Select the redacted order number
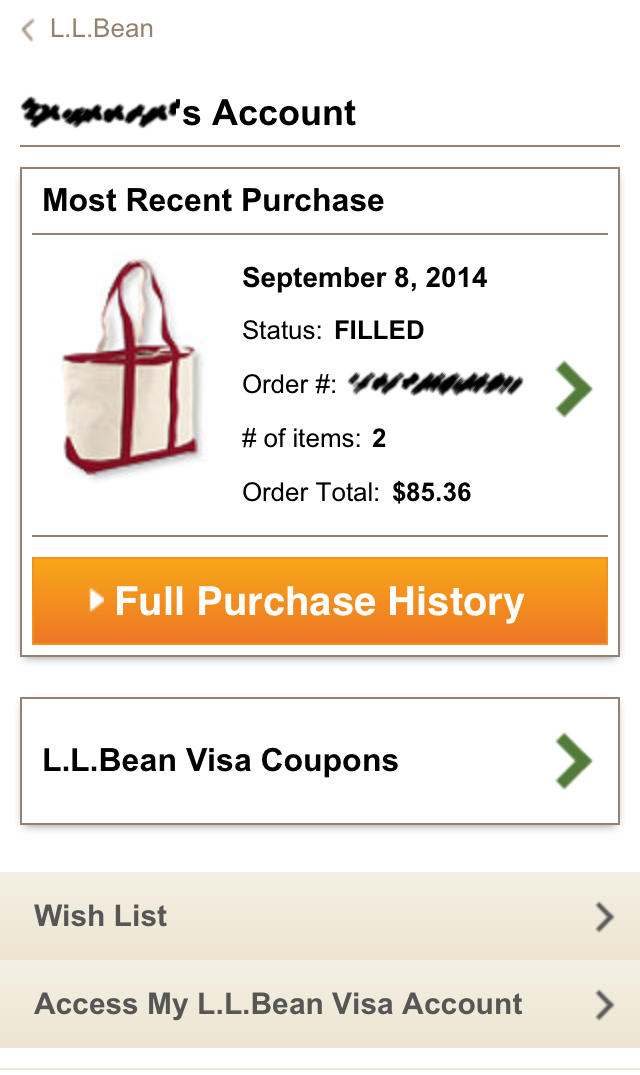The image size is (640, 1075). (435, 384)
